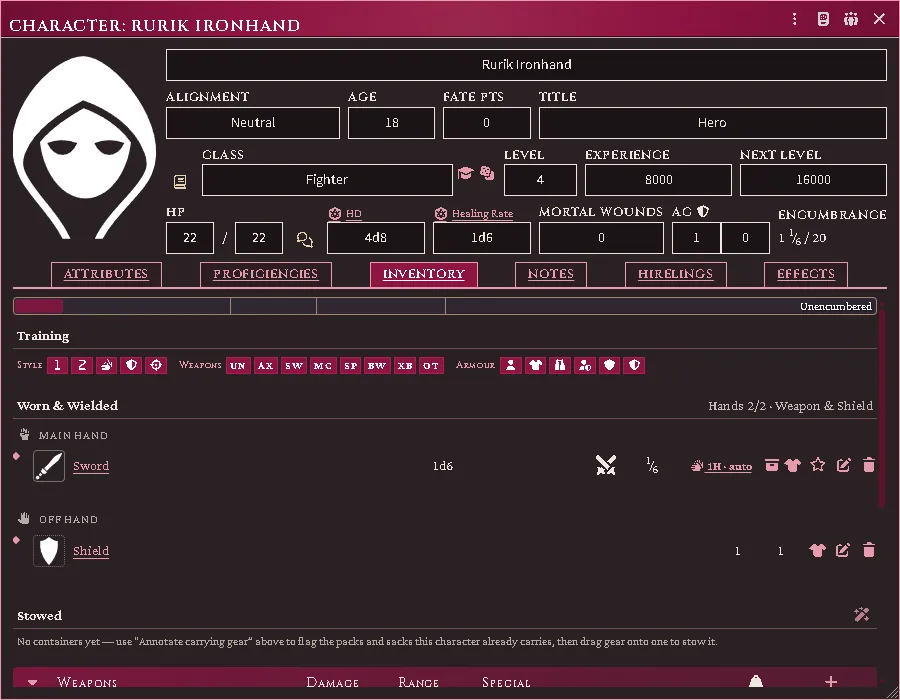
Task: Click the edit pencil icon for the Sword
Action: pyautogui.click(x=843, y=465)
